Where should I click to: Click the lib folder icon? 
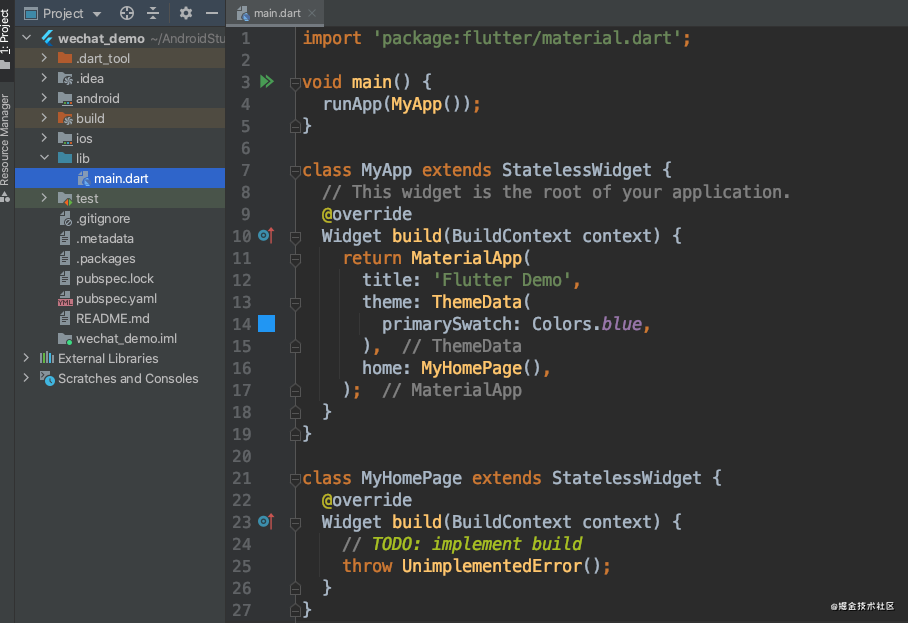click(x=65, y=158)
